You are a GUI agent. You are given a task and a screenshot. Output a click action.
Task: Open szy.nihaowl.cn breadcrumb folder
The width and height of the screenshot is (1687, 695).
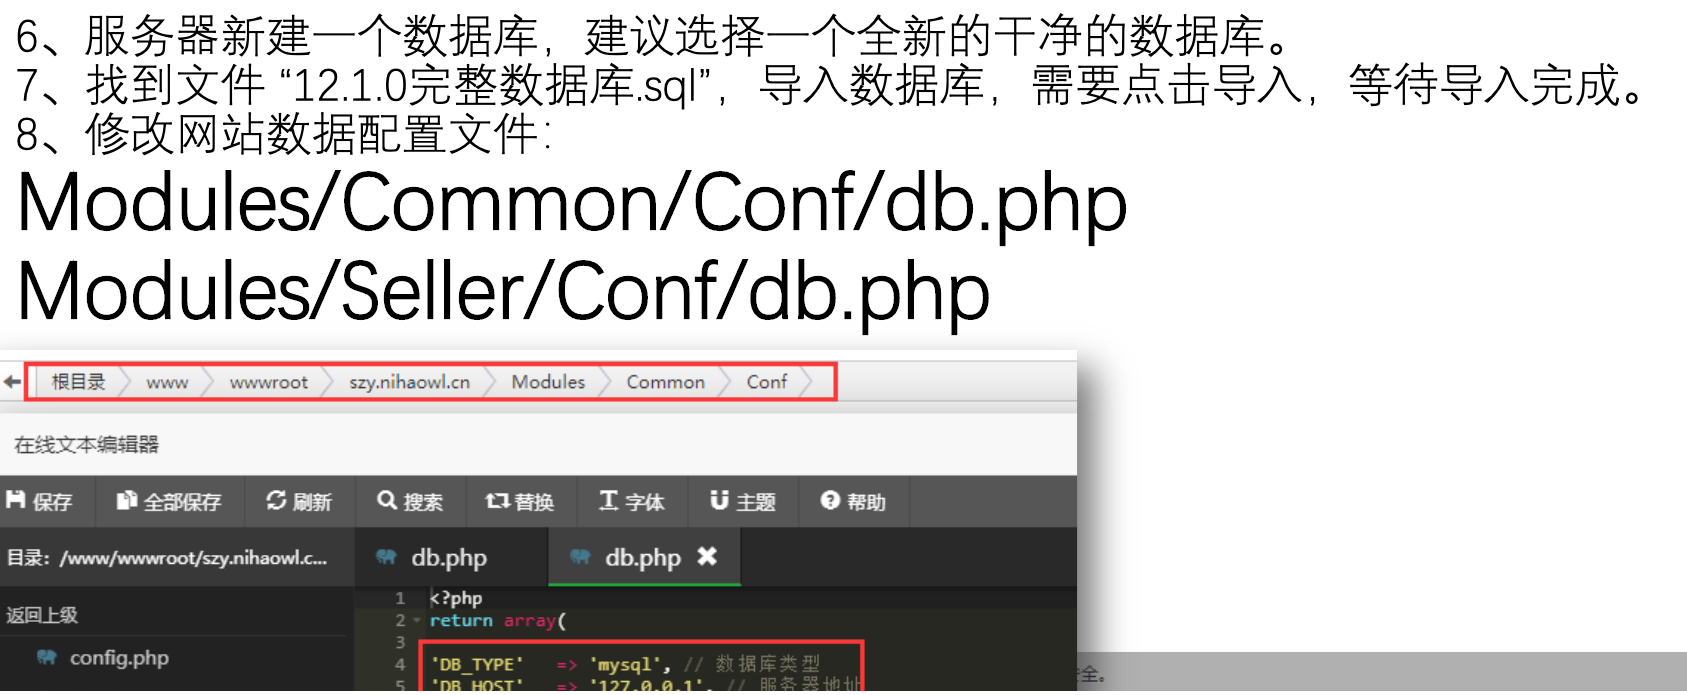pos(409,382)
